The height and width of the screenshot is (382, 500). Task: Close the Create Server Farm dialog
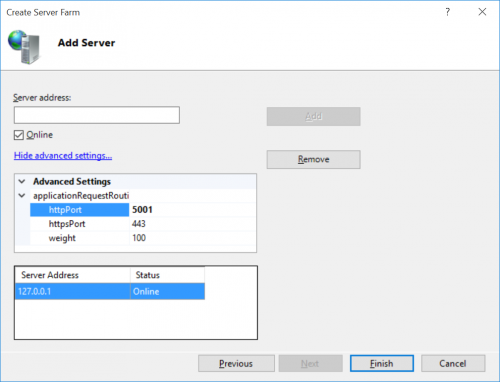[482, 12]
